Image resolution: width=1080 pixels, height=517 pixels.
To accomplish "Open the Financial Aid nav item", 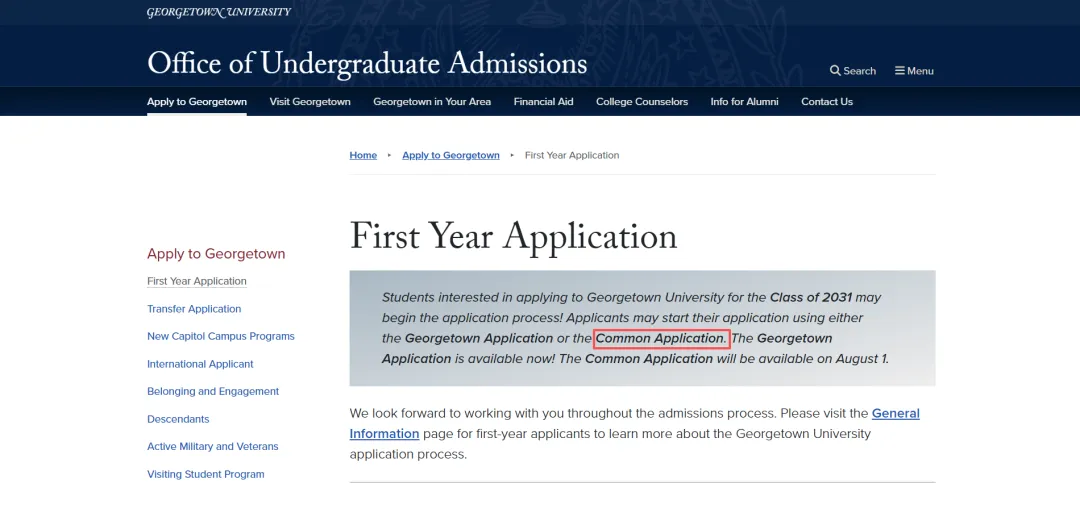I will coord(543,101).
